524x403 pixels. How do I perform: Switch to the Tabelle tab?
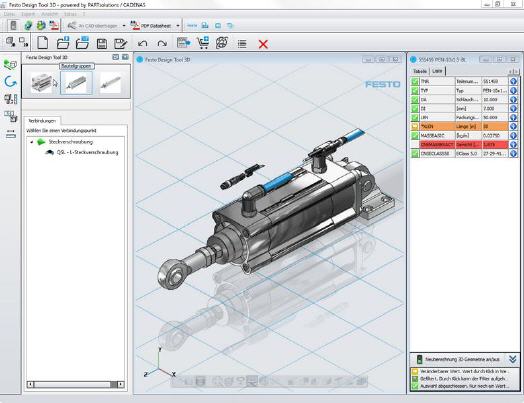pyautogui.click(x=420, y=71)
